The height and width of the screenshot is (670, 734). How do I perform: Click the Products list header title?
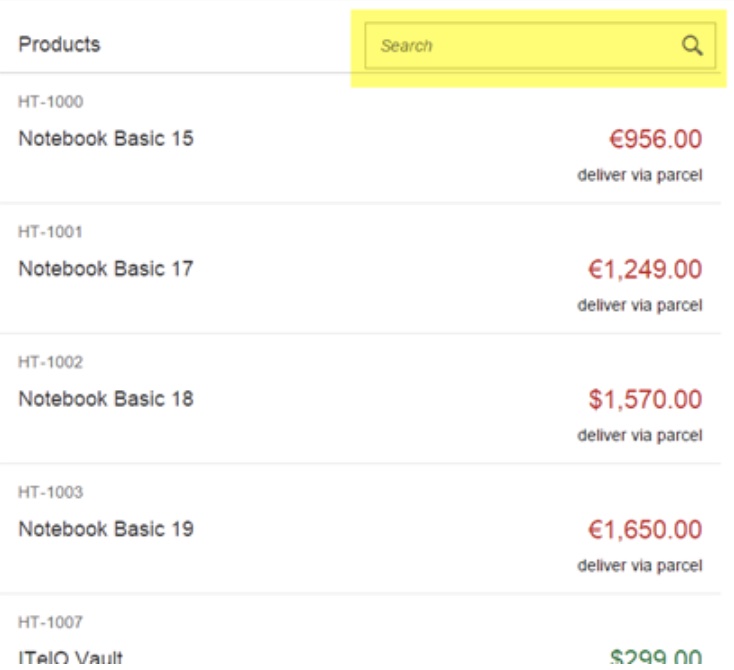[x=59, y=44]
